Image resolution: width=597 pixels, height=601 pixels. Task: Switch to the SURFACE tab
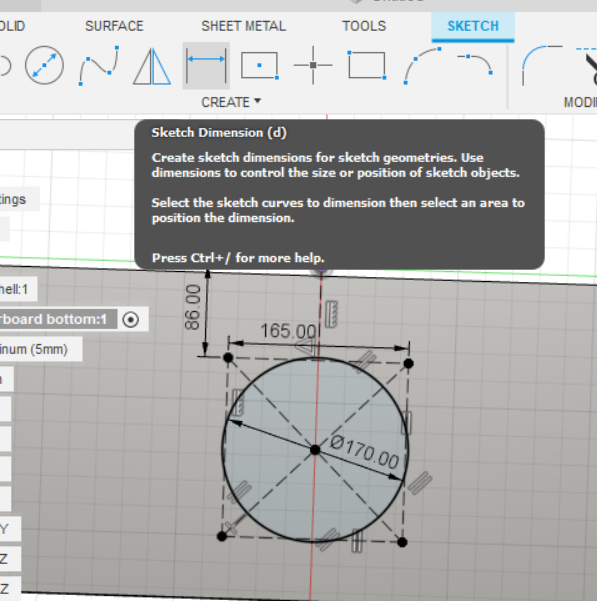pos(114,26)
